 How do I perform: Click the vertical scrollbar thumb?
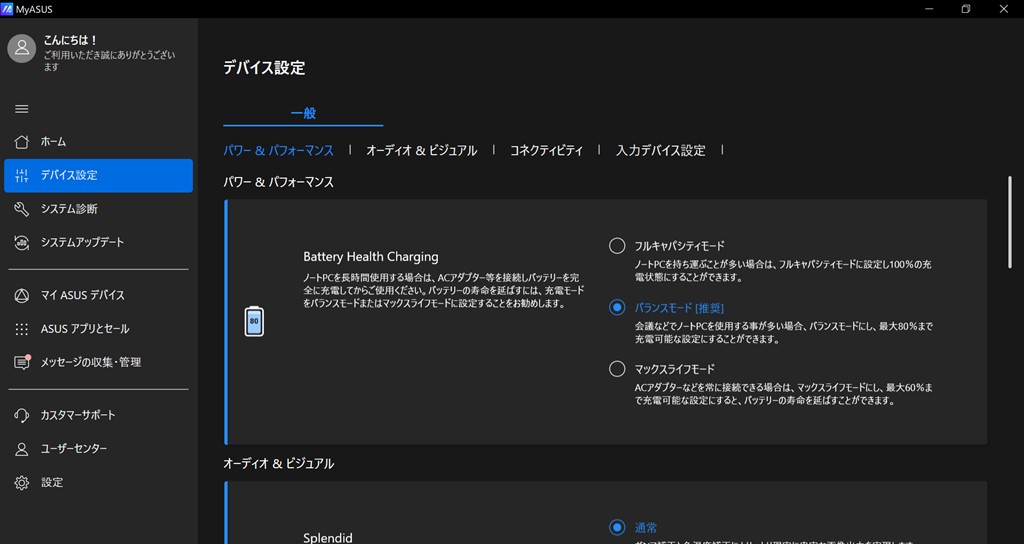(1010, 221)
